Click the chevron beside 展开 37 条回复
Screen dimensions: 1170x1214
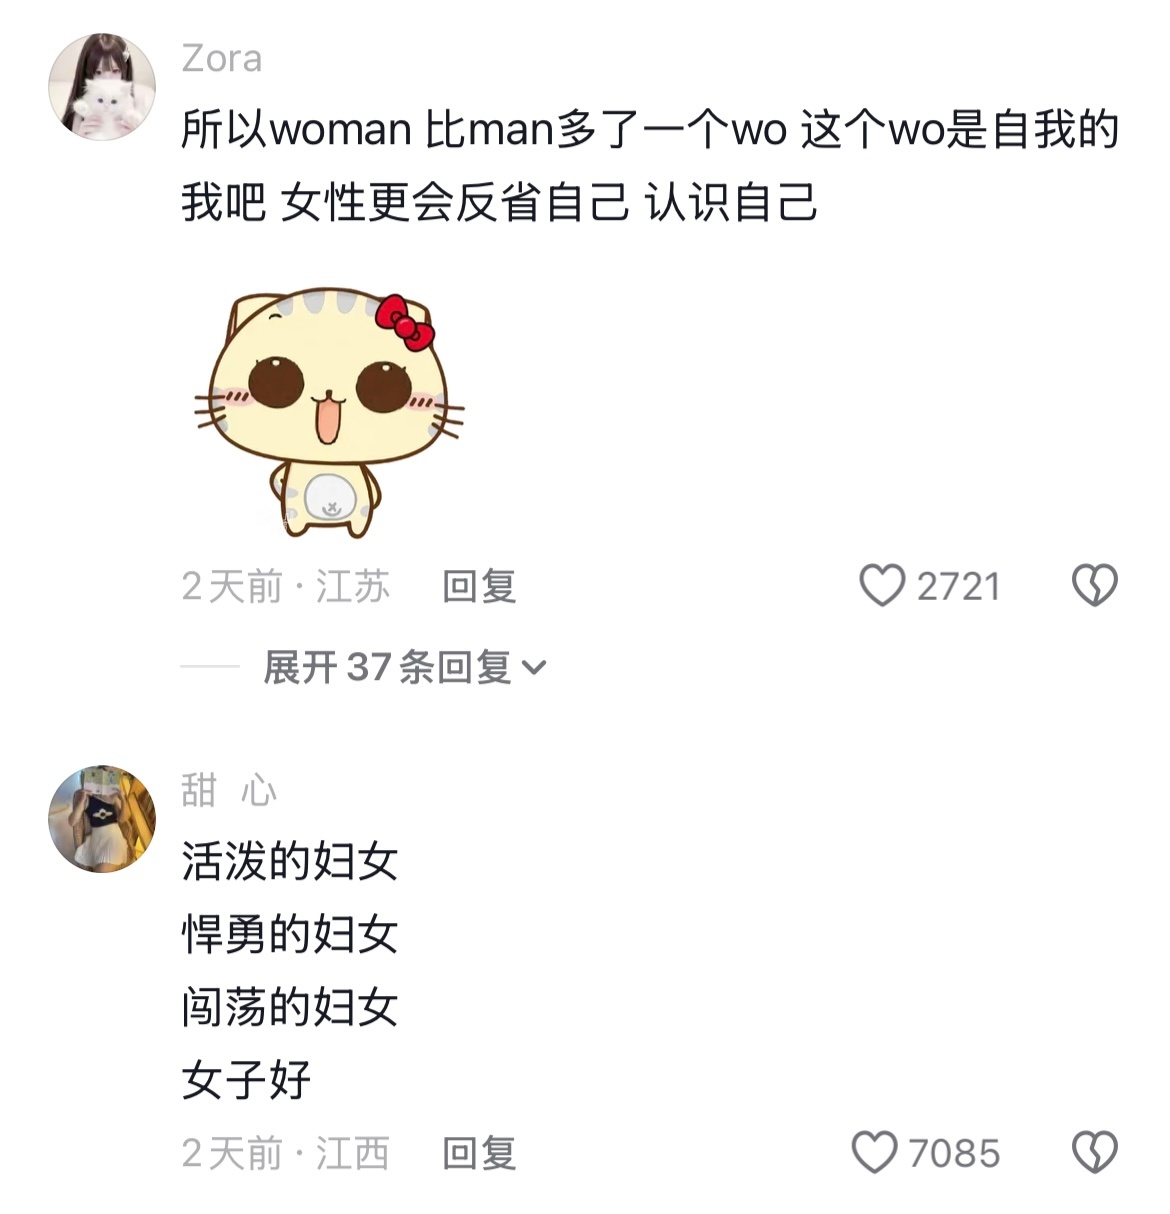click(x=535, y=668)
